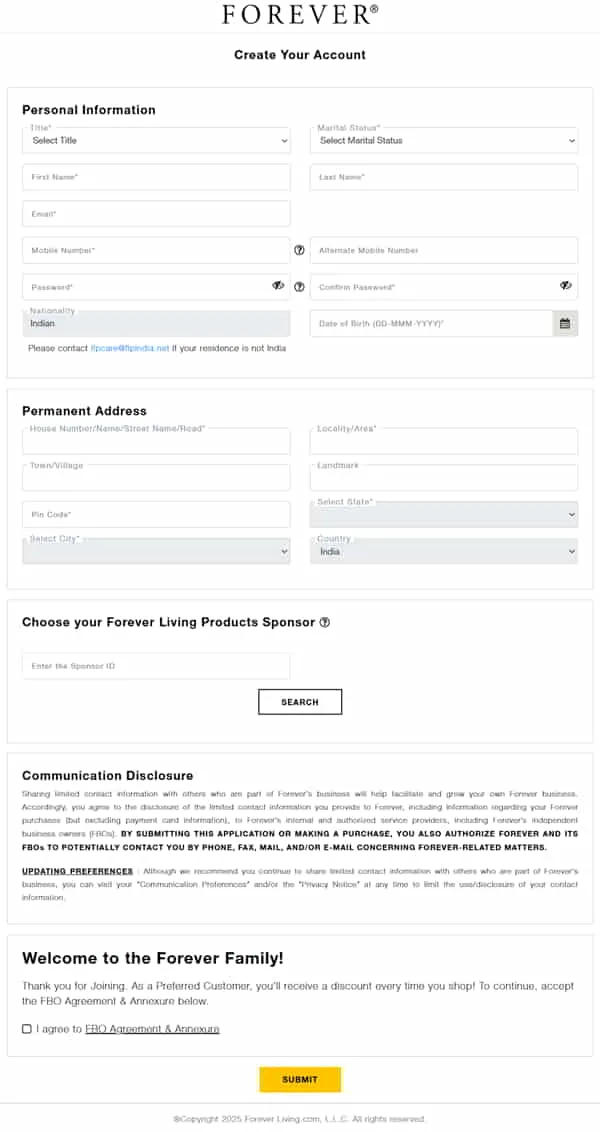Click the FOREVER logo at top
The height and width of the screenshot is (1132, 600).
[300, 15]
